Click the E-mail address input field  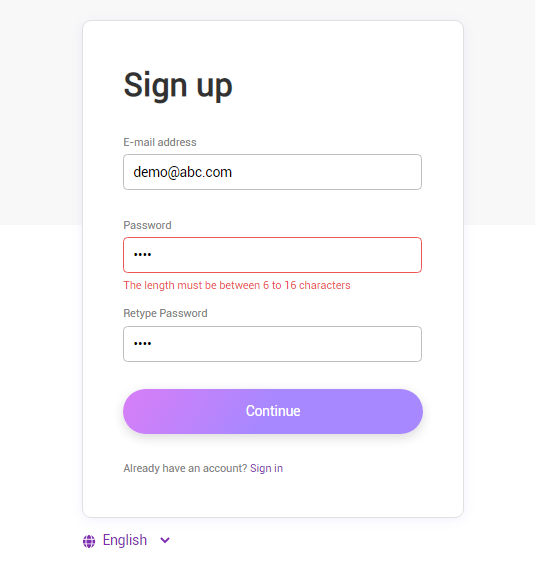(x=272, y=172)
